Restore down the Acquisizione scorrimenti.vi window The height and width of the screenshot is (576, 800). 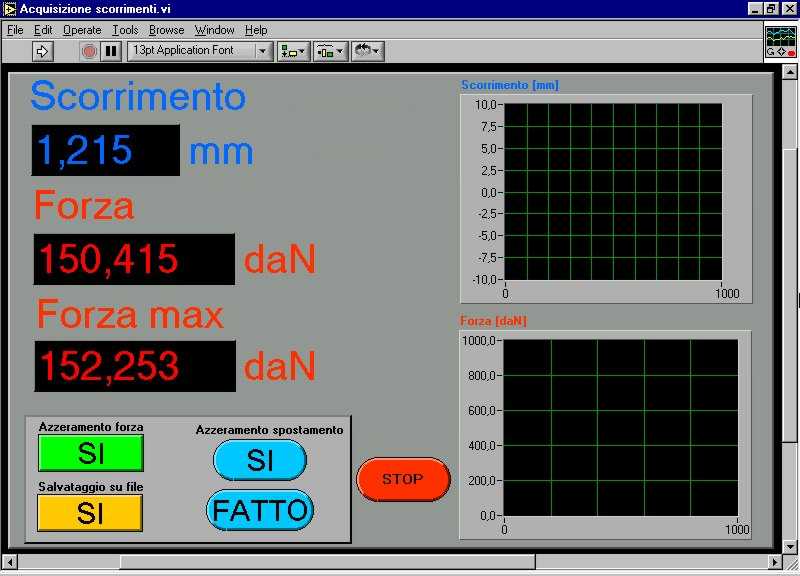point(771,9)
